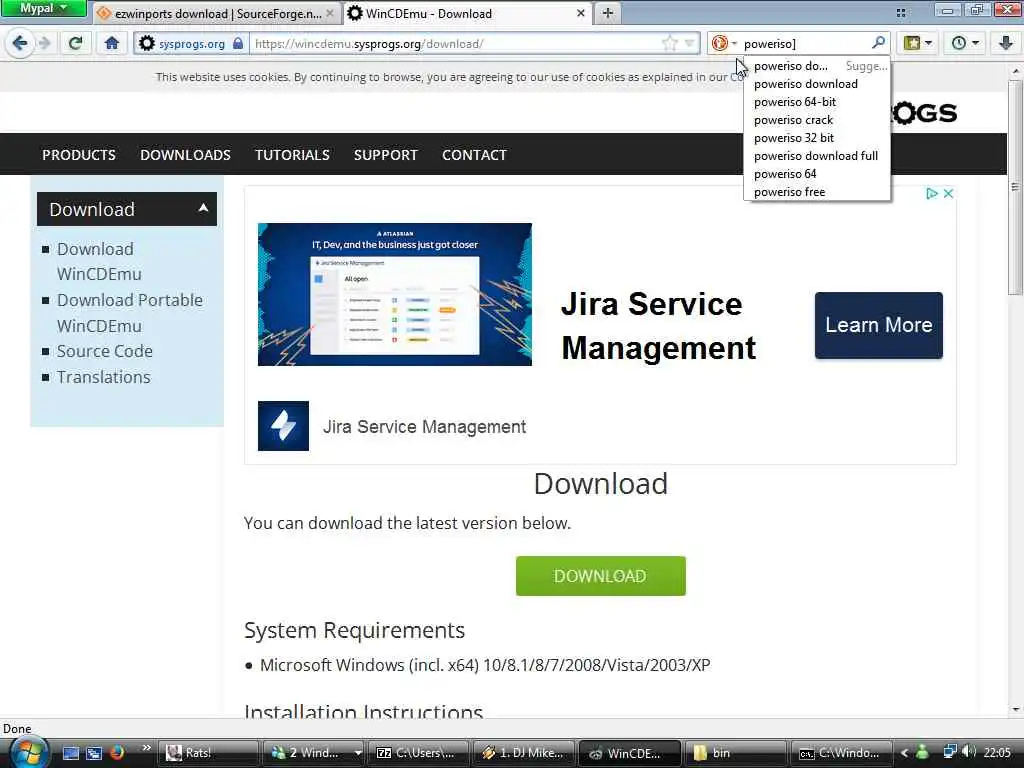Go to the SUPPORT section
This screenshot has width=1024, height=768.
tap(385, 155)
